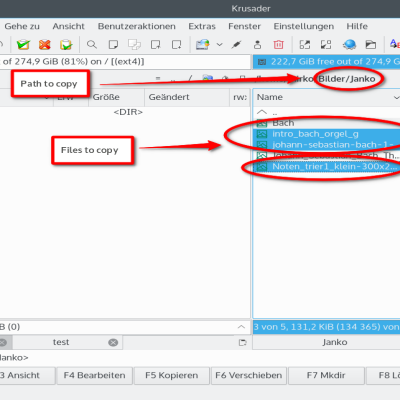This screenshot has width=400, height=400.
Task: Click the blue A rename icon
Action: (x=395, y=44)
